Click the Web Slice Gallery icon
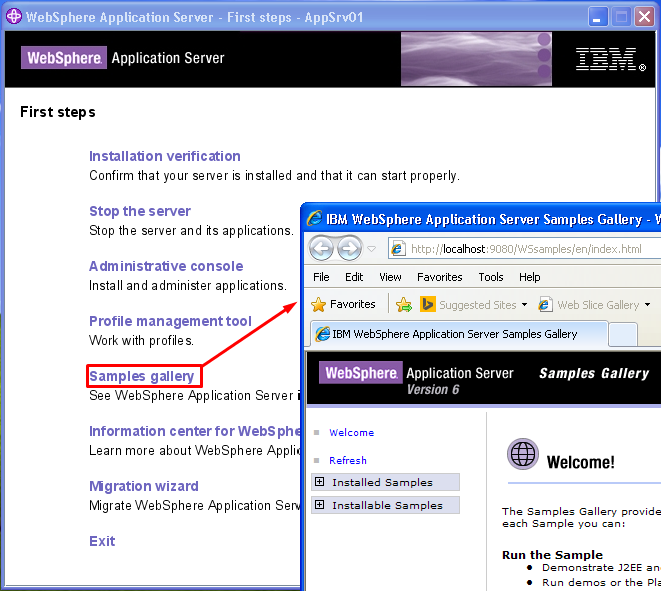 [545, 304]
